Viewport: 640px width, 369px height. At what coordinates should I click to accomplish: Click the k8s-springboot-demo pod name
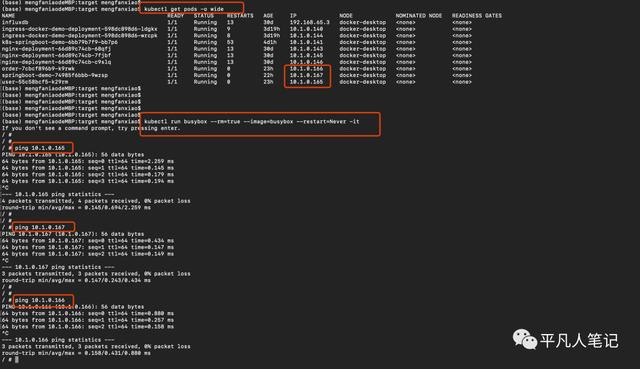(60, 42)
